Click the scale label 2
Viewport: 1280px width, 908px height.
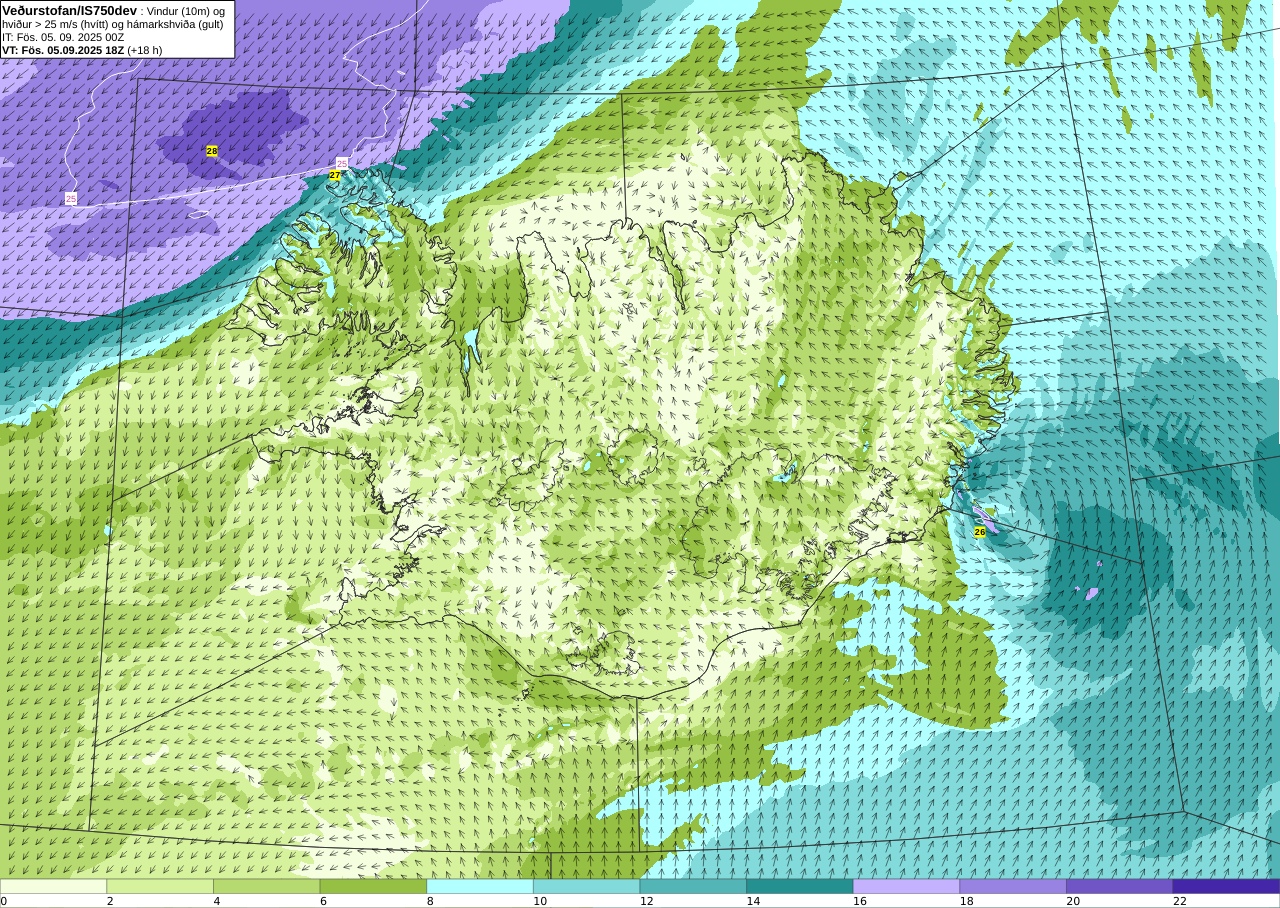[x=110, y=901]
